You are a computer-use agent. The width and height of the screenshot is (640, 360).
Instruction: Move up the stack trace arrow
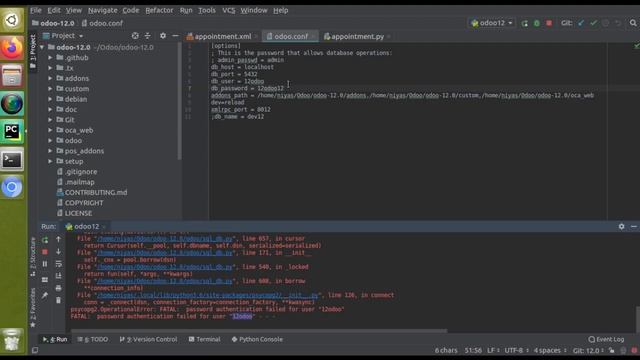pos(58,239)
